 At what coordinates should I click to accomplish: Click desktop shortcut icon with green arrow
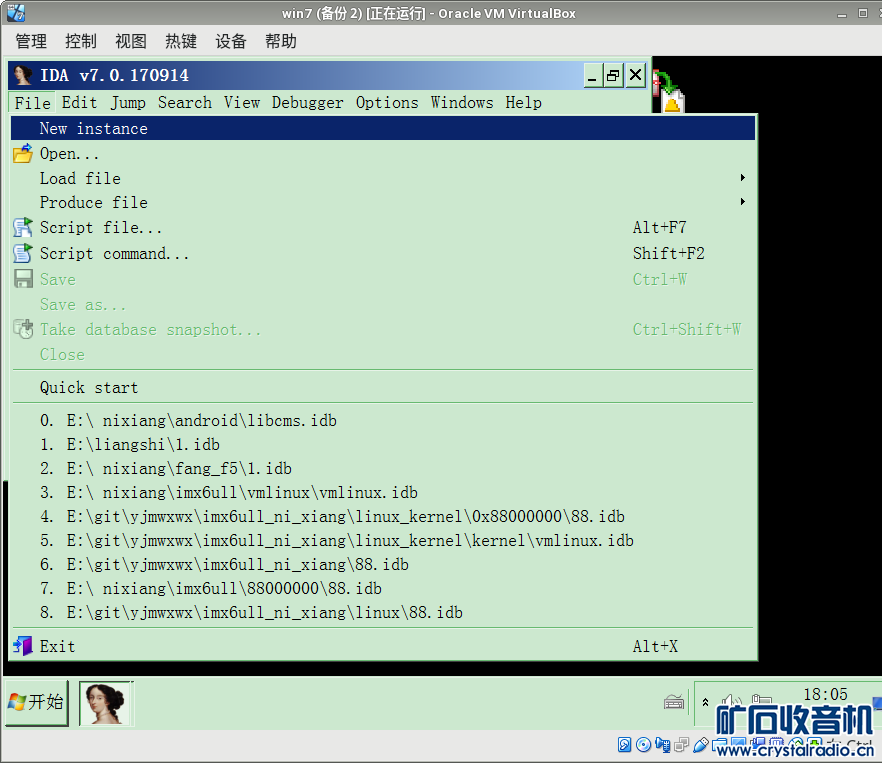coord(669,92)
